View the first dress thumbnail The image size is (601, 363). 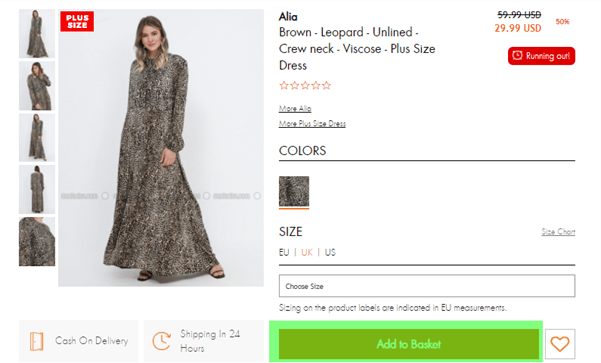37,34
